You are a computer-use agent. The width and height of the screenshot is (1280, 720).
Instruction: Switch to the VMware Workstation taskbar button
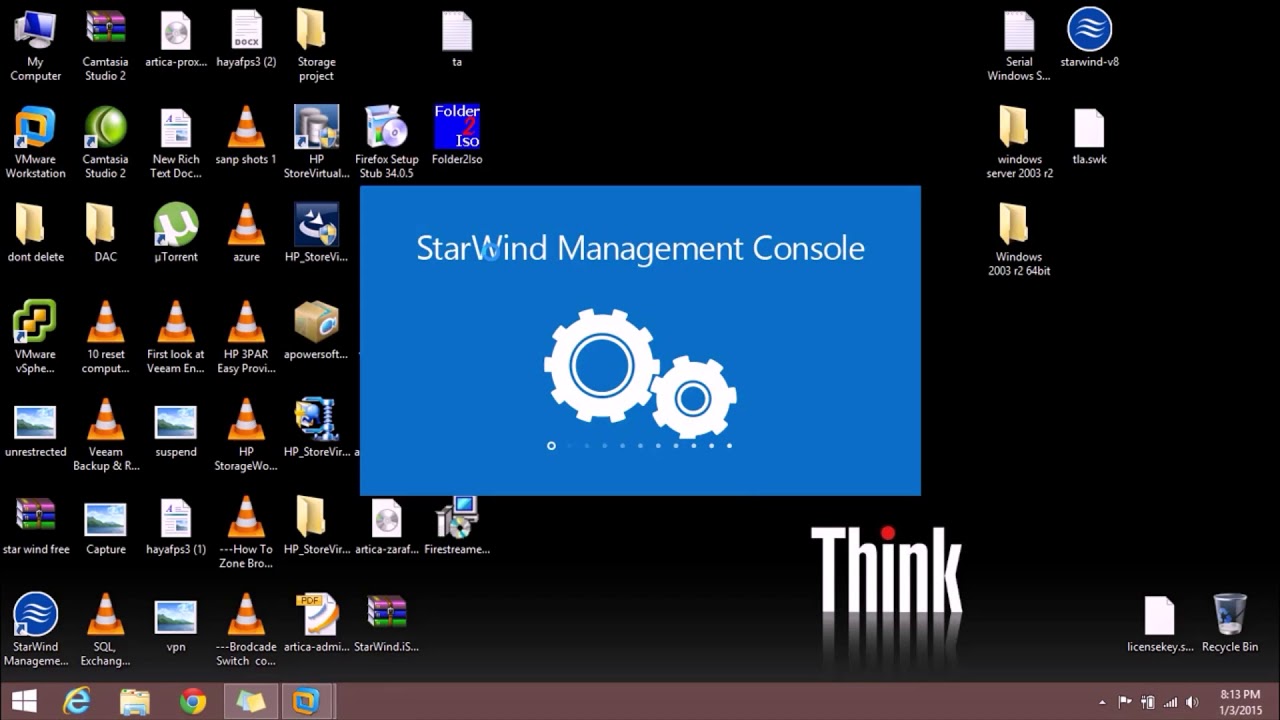click(x=306, y=701)
